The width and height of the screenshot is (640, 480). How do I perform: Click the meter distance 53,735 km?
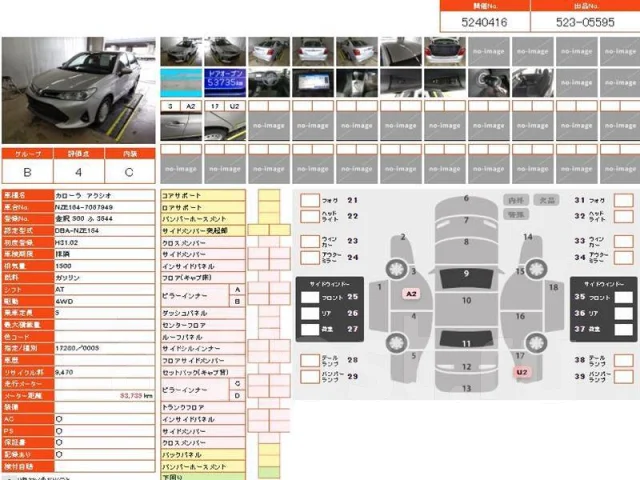[x=136, y=396]
